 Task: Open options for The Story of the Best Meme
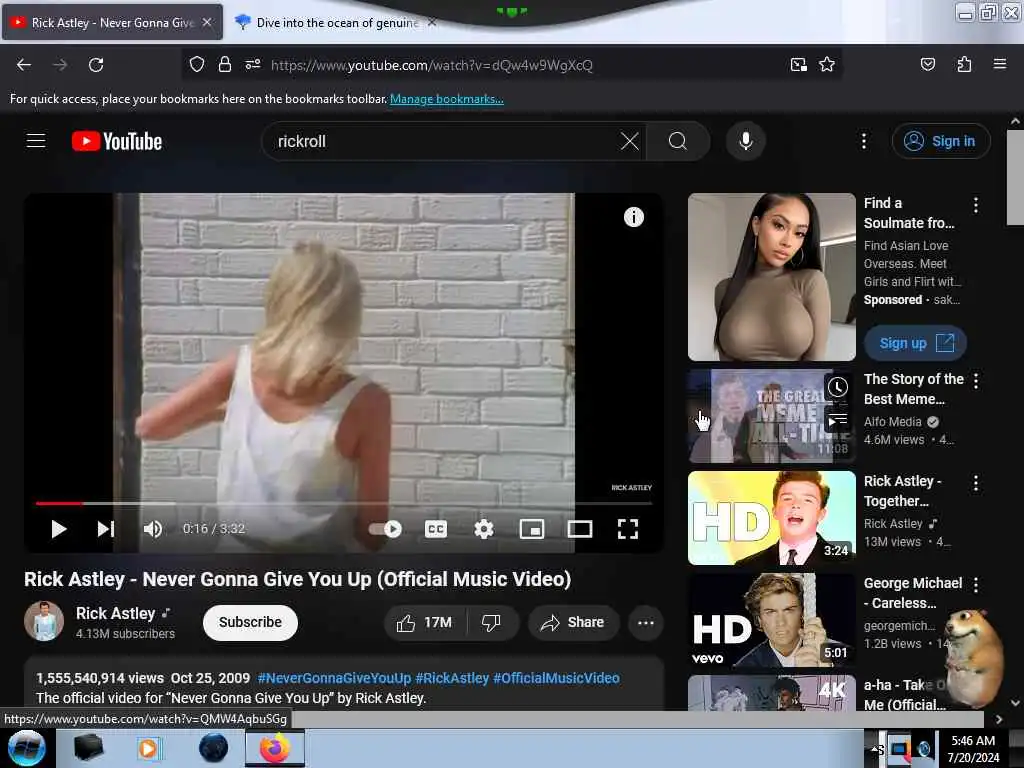click(x=976, y=381)
